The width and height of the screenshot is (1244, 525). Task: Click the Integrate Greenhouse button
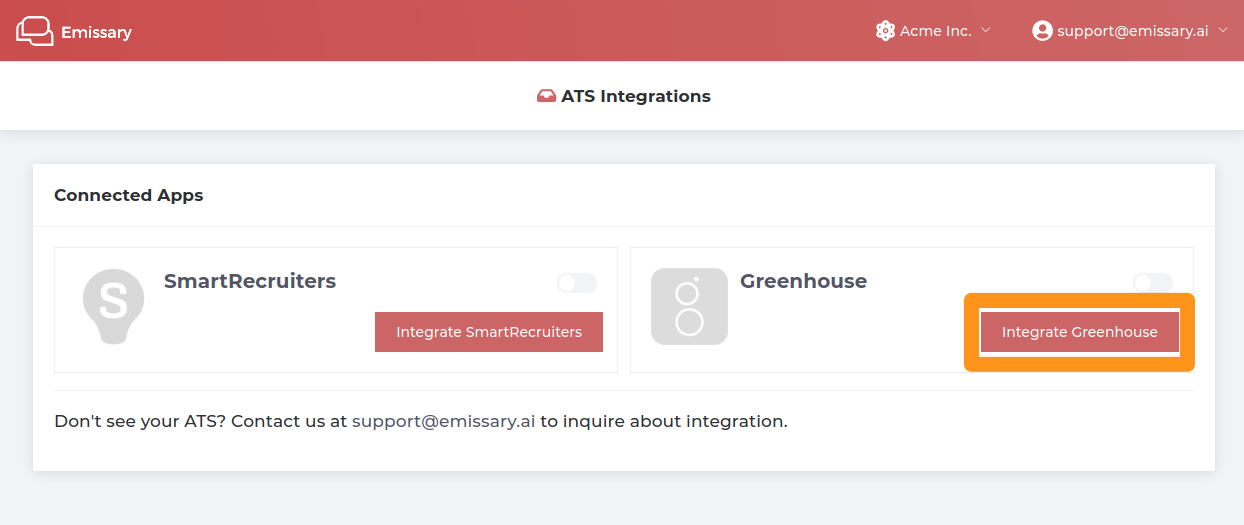pos(1080,332)
